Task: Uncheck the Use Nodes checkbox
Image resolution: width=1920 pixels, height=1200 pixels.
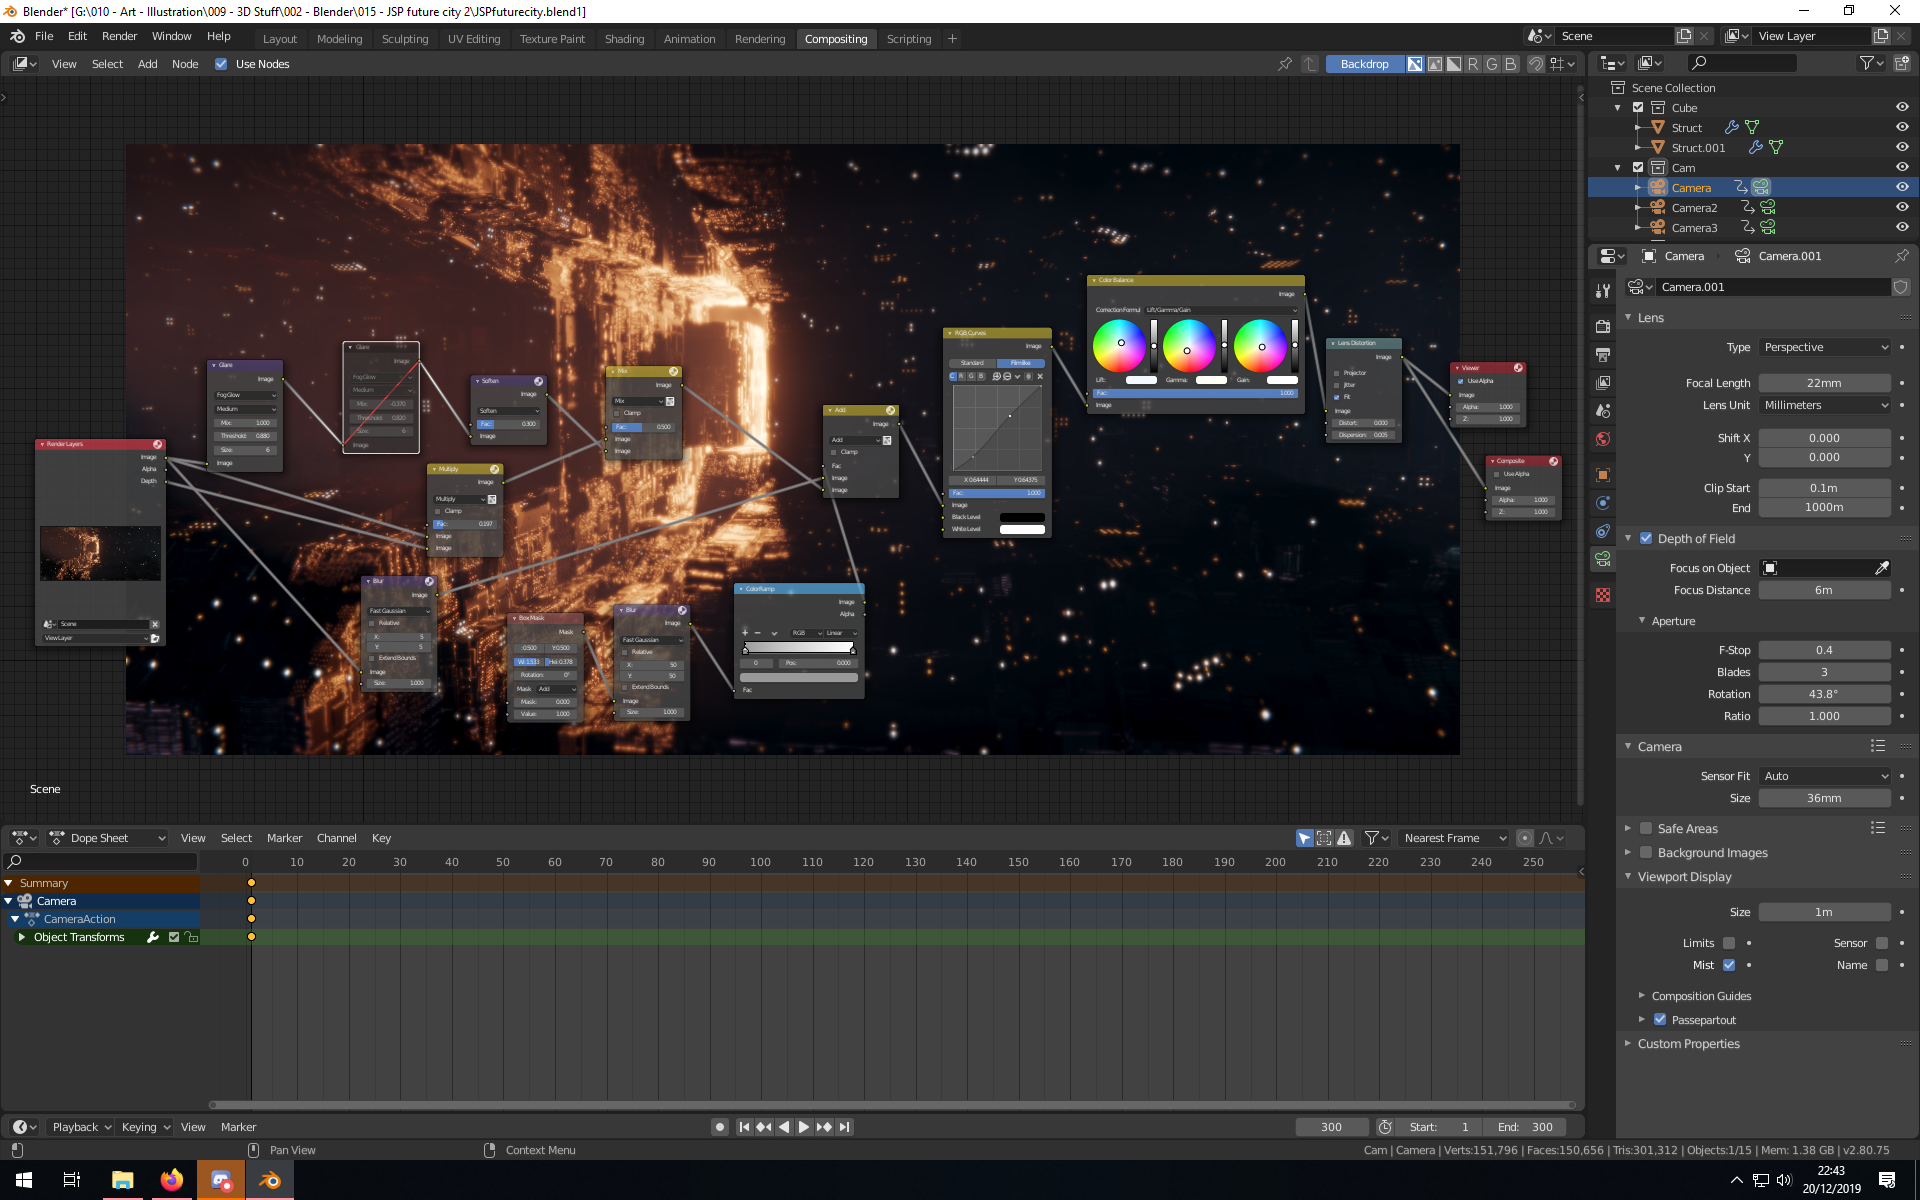Action: 221,64
